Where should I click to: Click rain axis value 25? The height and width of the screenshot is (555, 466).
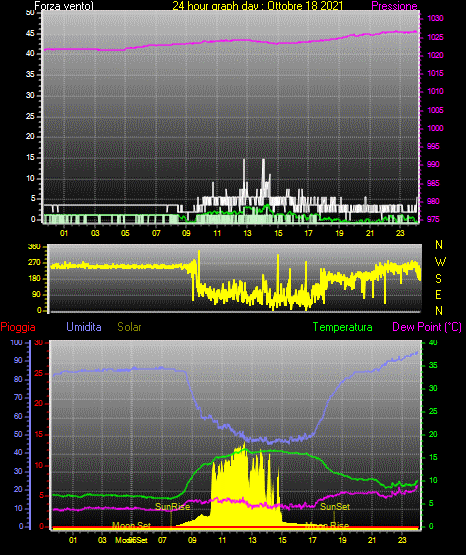point(38,373)
